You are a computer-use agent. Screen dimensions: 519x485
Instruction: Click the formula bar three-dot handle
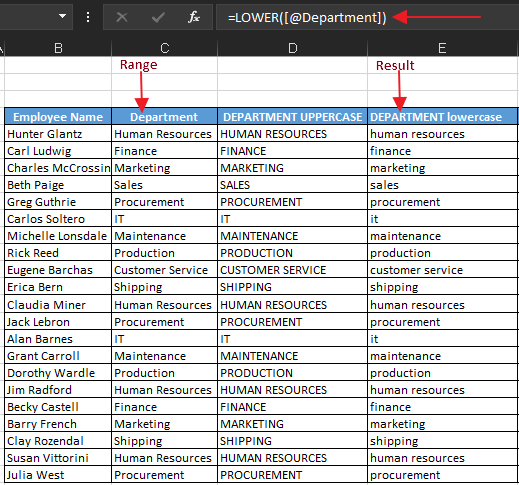point(88,17)
